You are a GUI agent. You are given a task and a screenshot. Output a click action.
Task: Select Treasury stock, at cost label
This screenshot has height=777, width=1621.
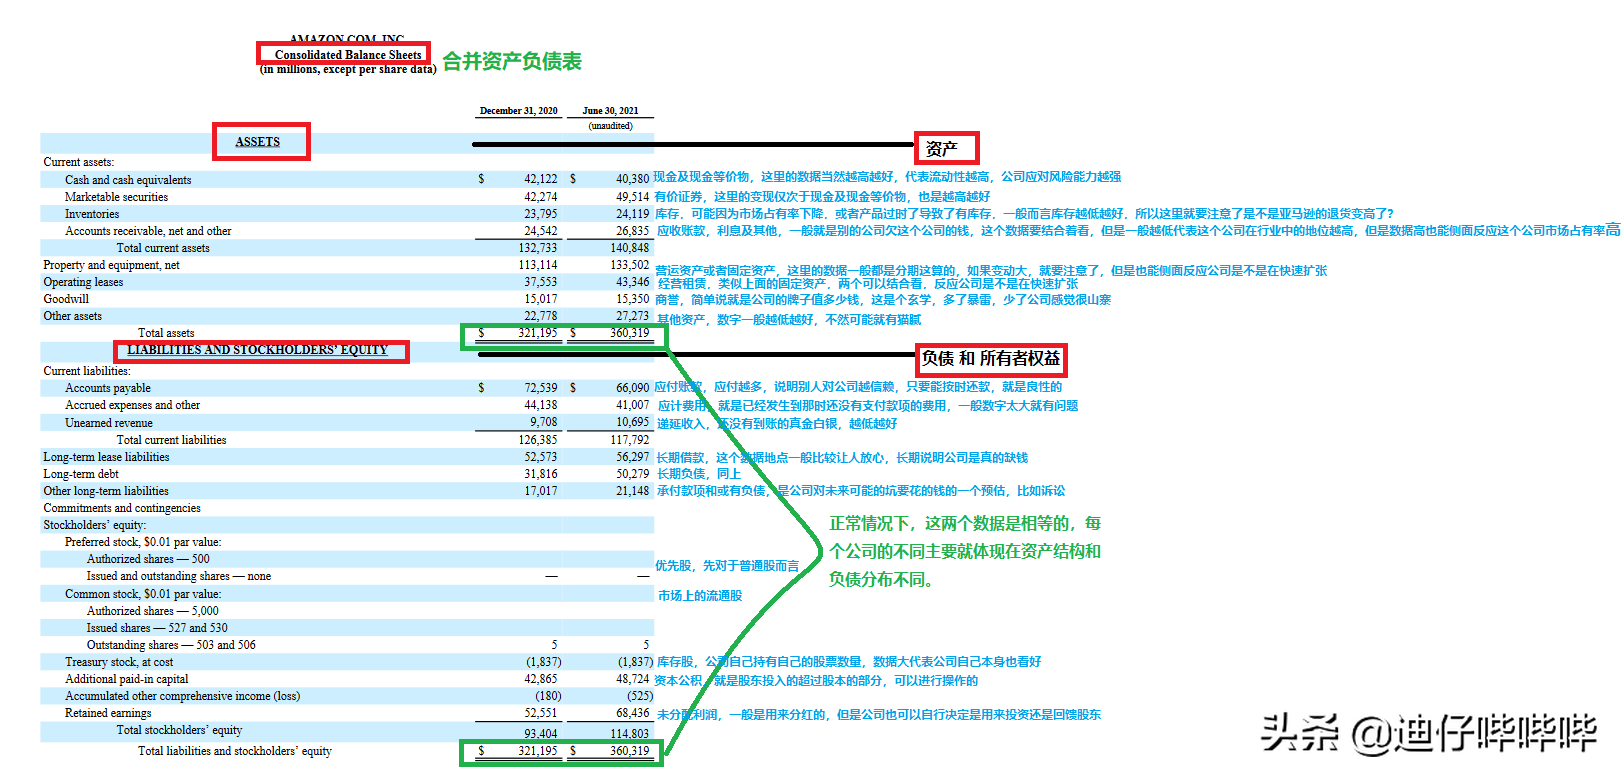tap(119, 662)
